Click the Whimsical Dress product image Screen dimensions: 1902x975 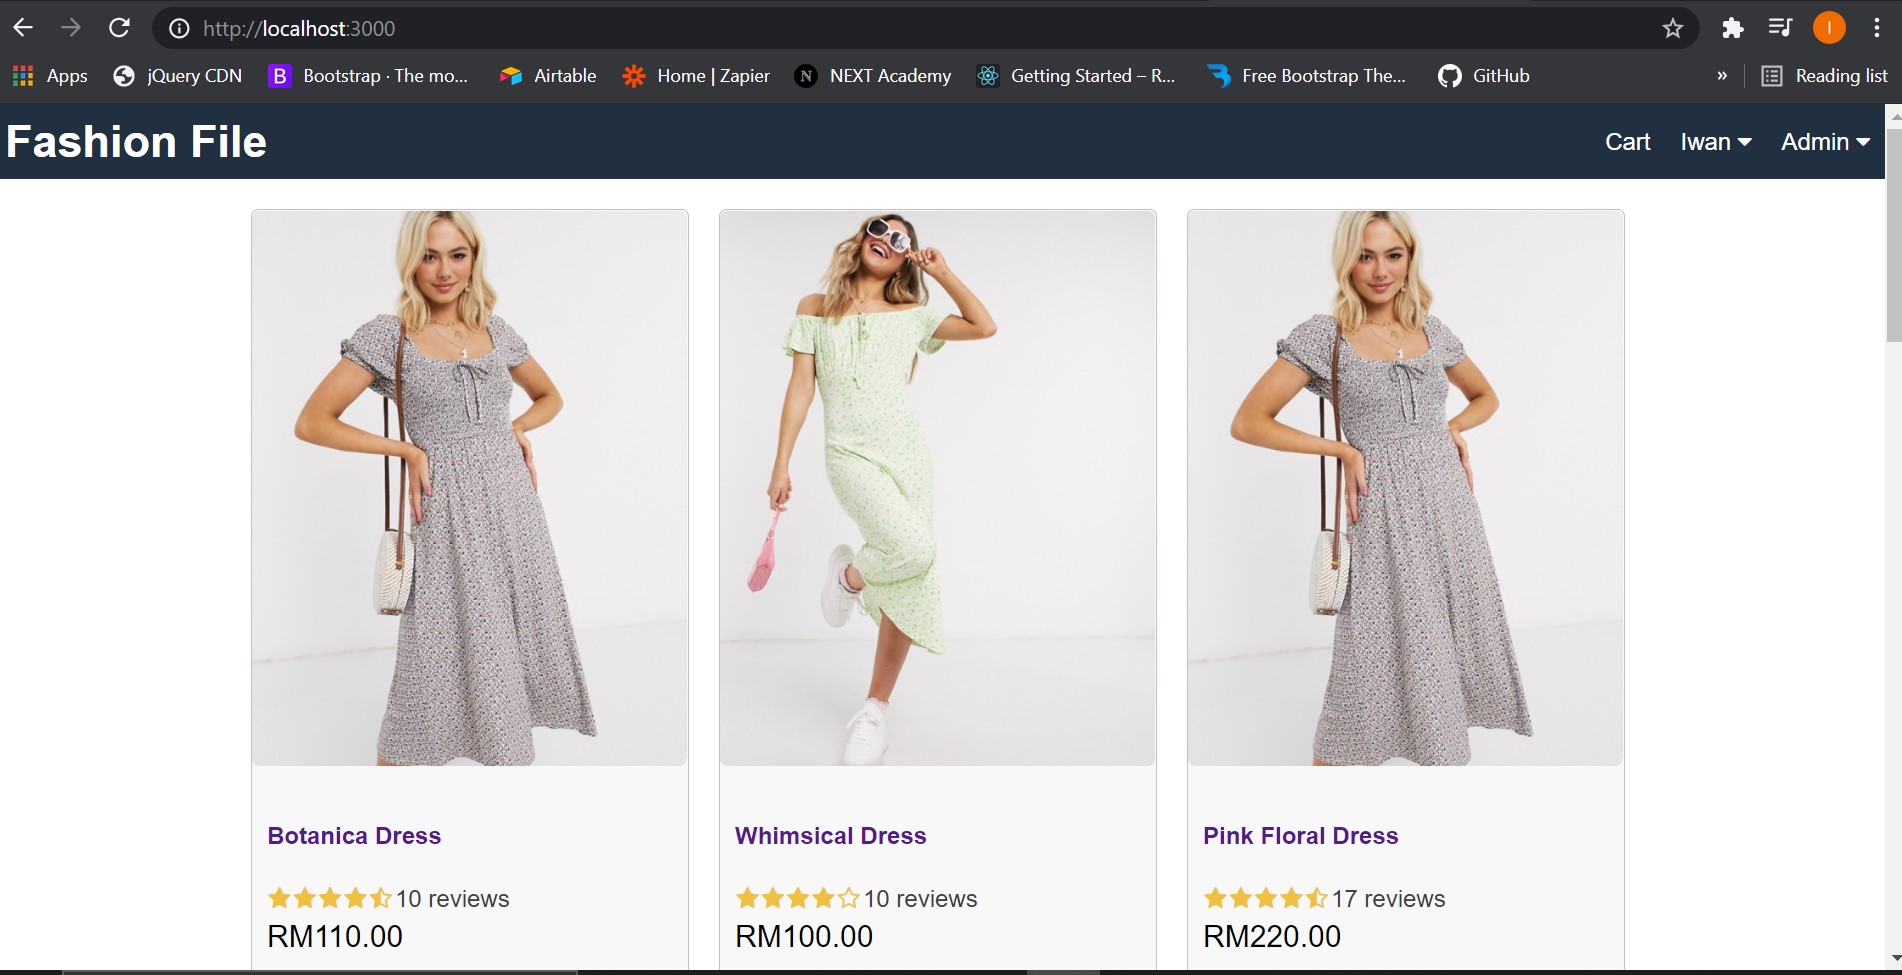tap(937, 488)
